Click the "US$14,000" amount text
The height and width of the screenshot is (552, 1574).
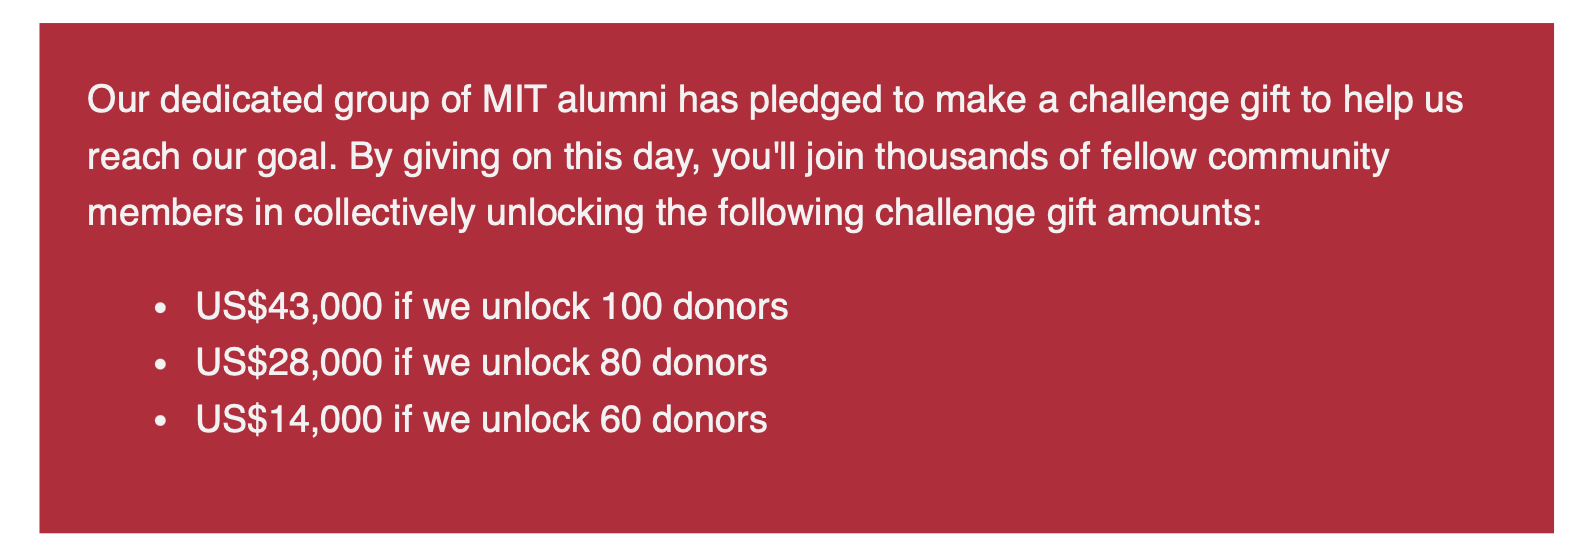click(x=289, y=419)
